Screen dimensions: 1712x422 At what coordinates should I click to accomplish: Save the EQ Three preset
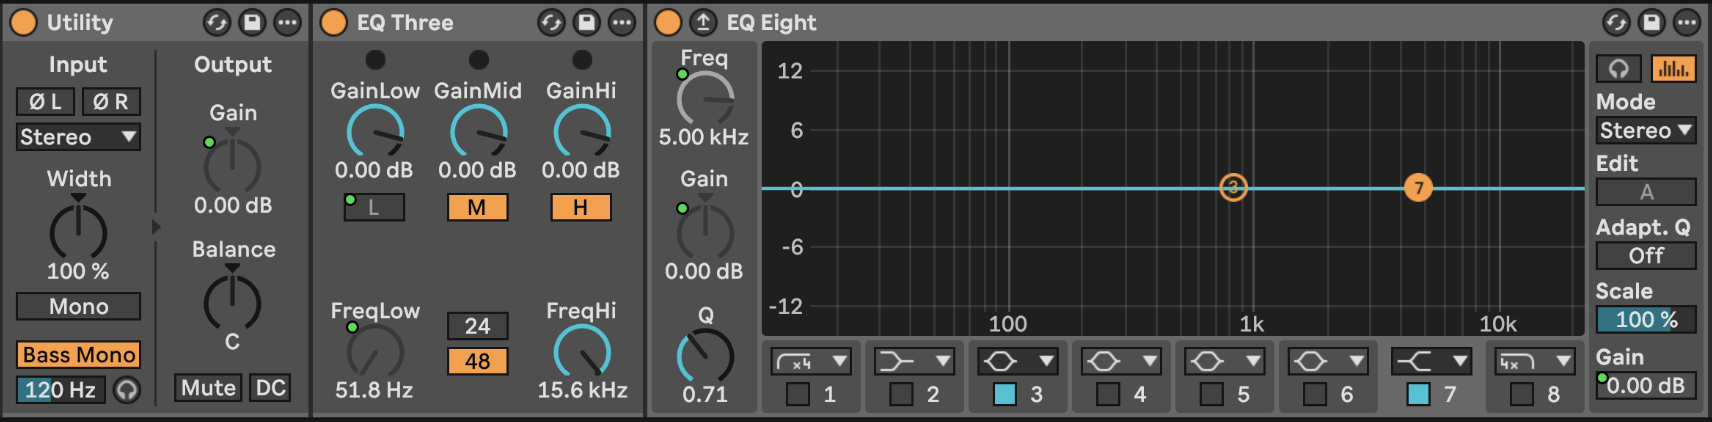[587, 22]
